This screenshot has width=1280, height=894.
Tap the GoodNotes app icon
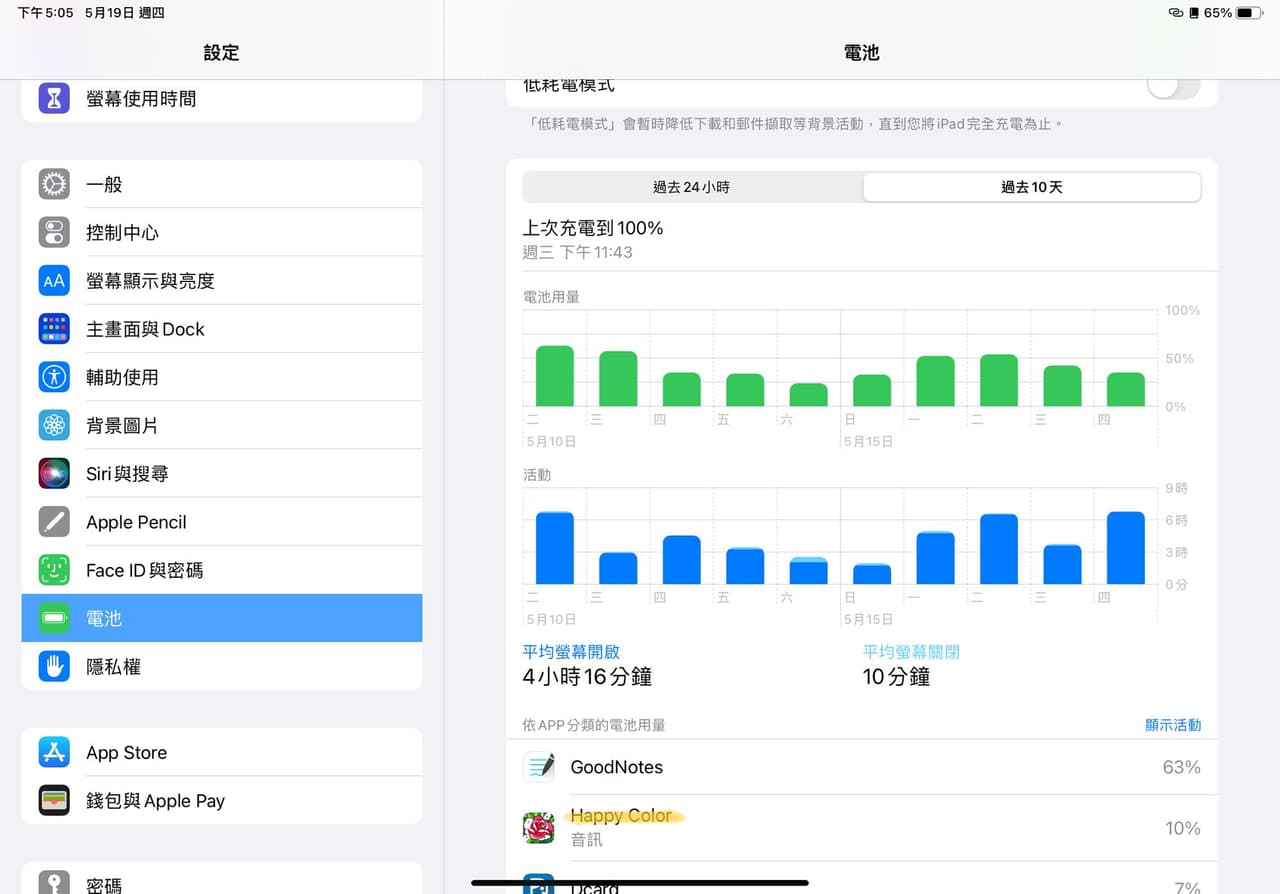pyautogui.click(x=539, y=767)
